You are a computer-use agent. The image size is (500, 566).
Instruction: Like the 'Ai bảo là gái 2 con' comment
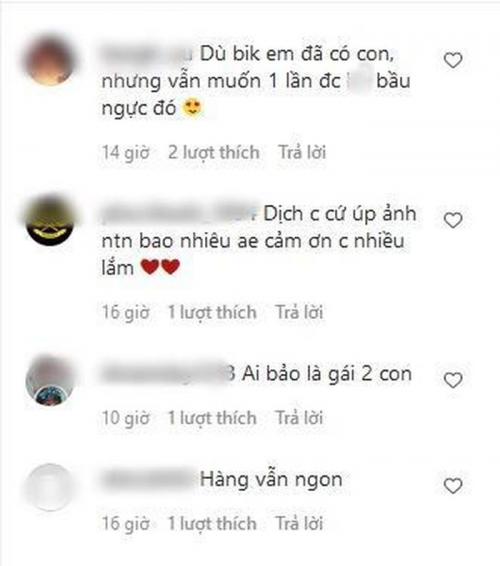[453, 380]
